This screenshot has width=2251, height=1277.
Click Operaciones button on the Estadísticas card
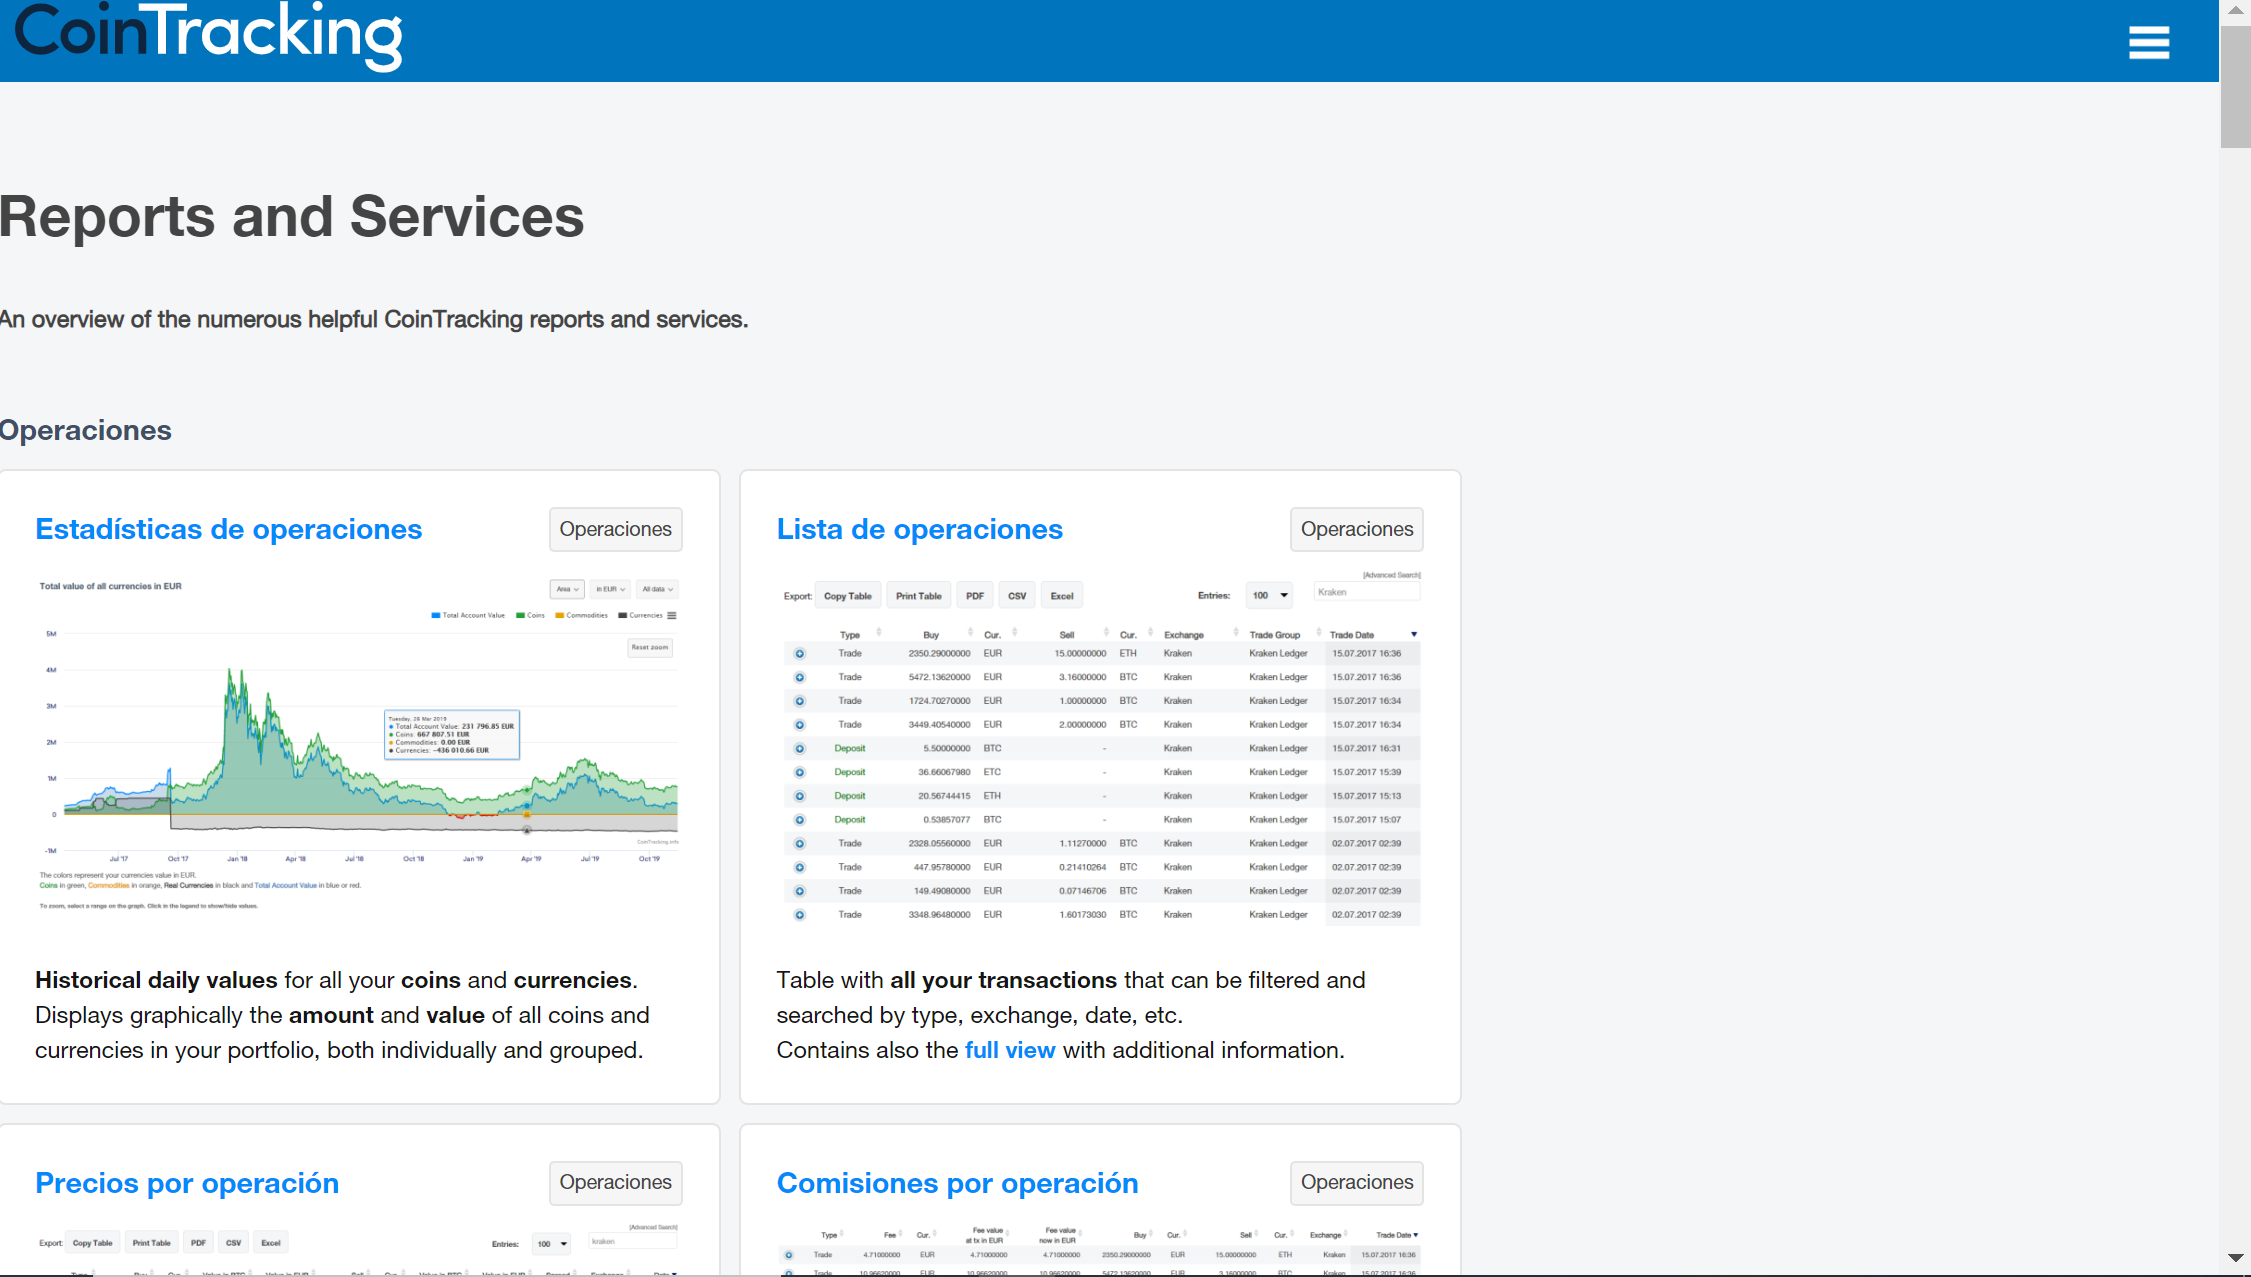tap(615, 529)
